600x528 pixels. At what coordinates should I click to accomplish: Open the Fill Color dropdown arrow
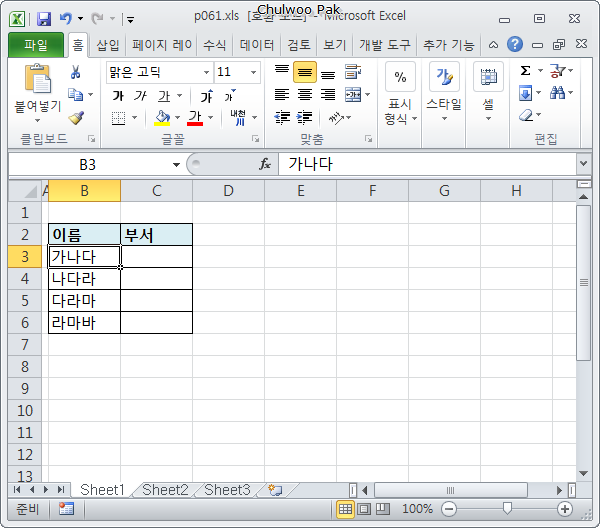[x=177, y=117]
